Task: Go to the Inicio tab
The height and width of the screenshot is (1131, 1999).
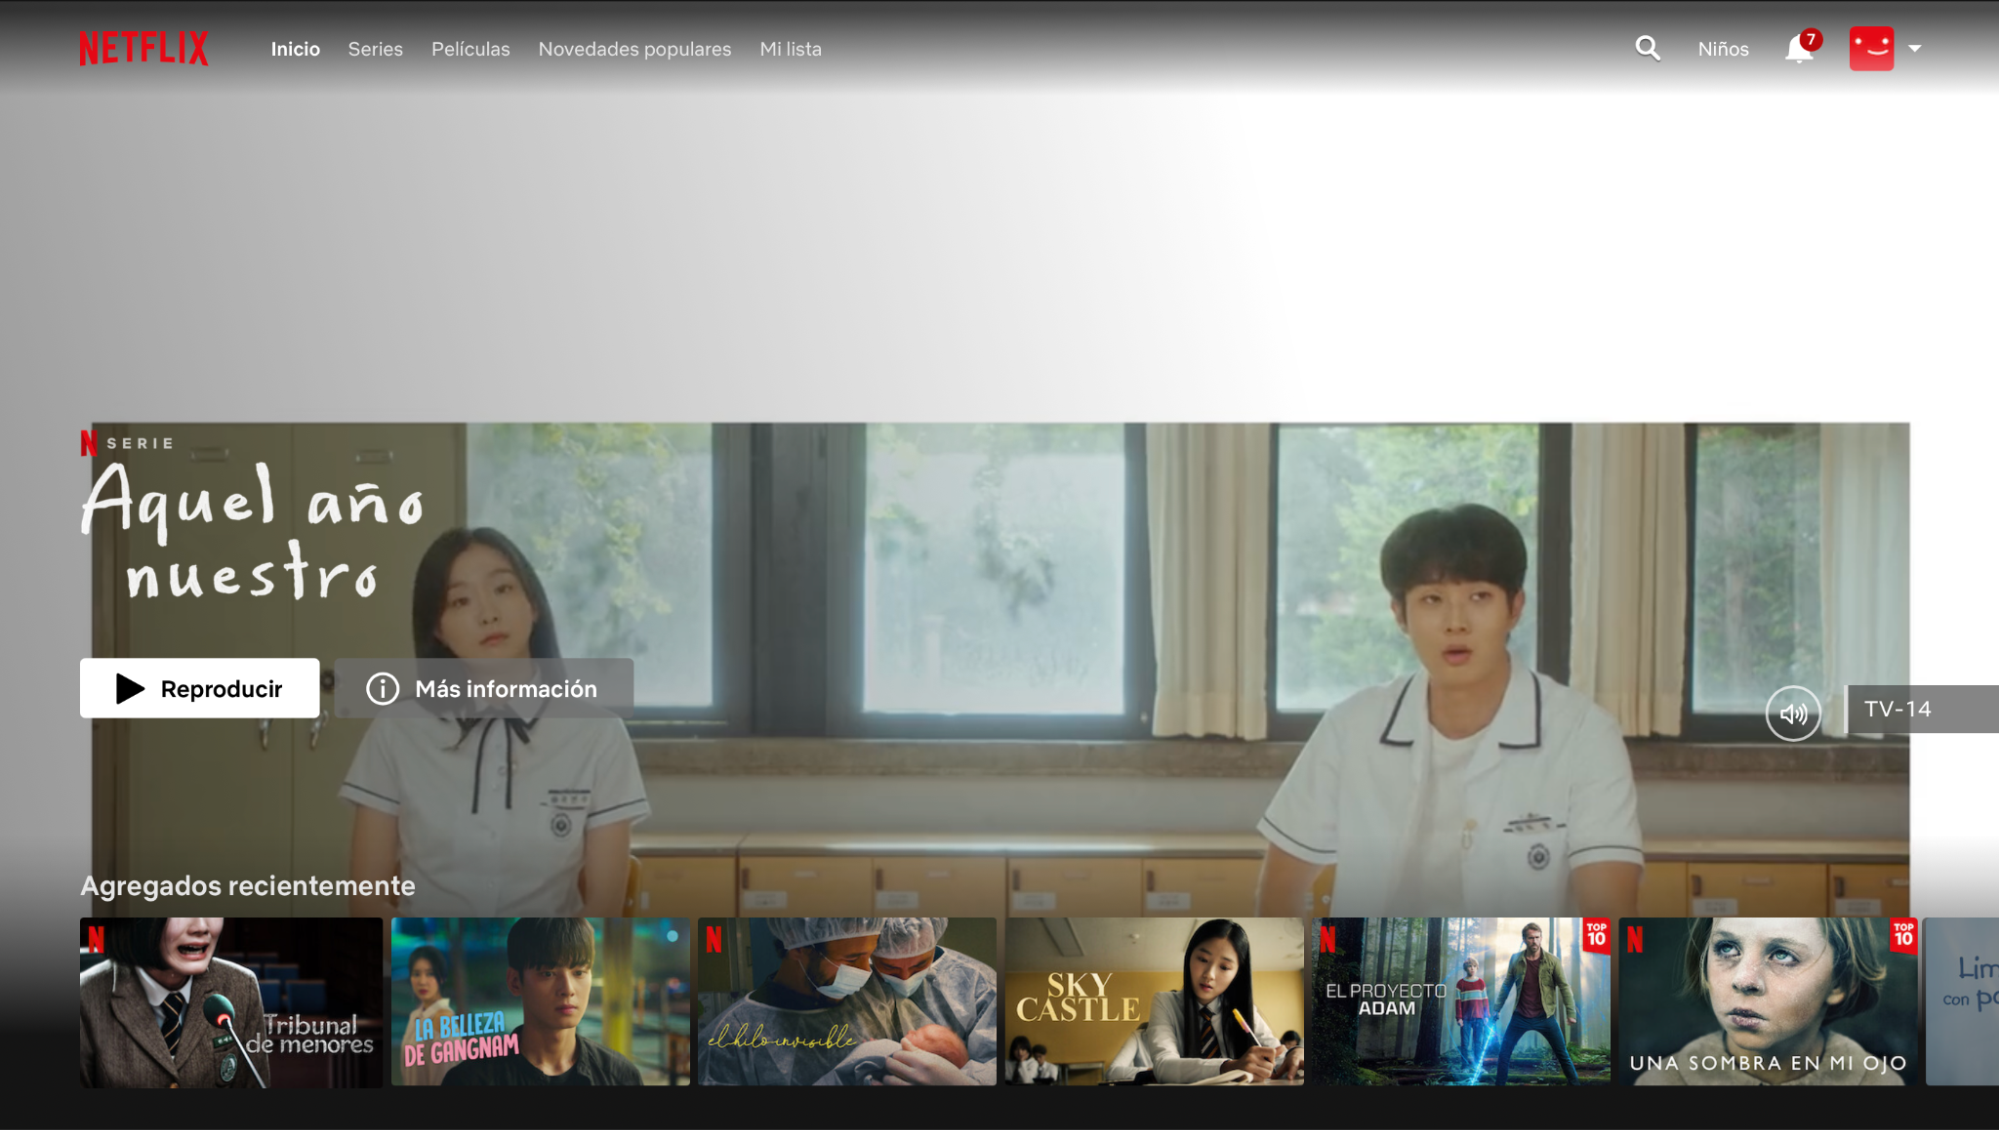Action: 295,49
